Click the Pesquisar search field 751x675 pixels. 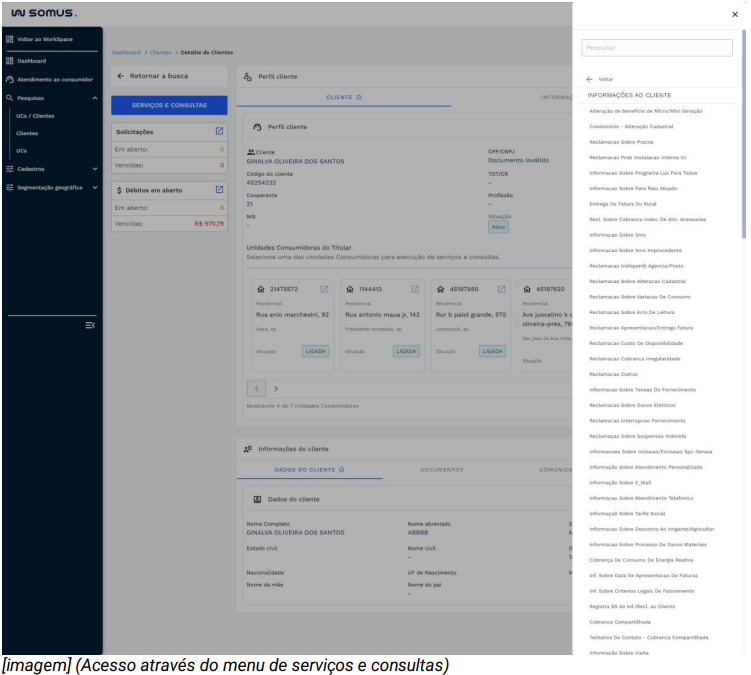click(658, 47)
